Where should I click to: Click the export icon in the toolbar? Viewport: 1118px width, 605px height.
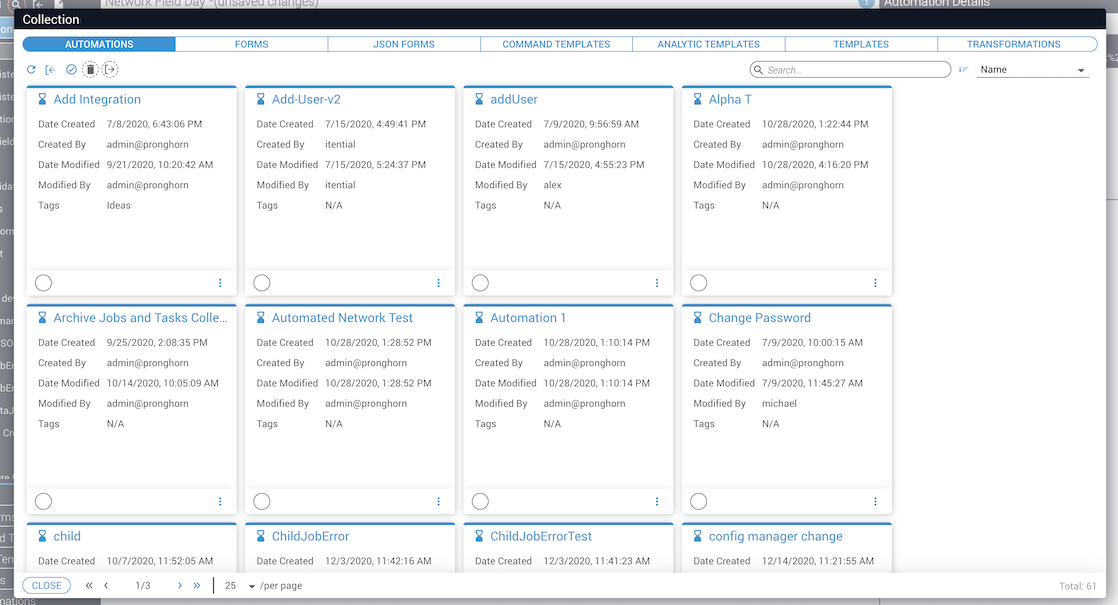(x=110, y=70)
